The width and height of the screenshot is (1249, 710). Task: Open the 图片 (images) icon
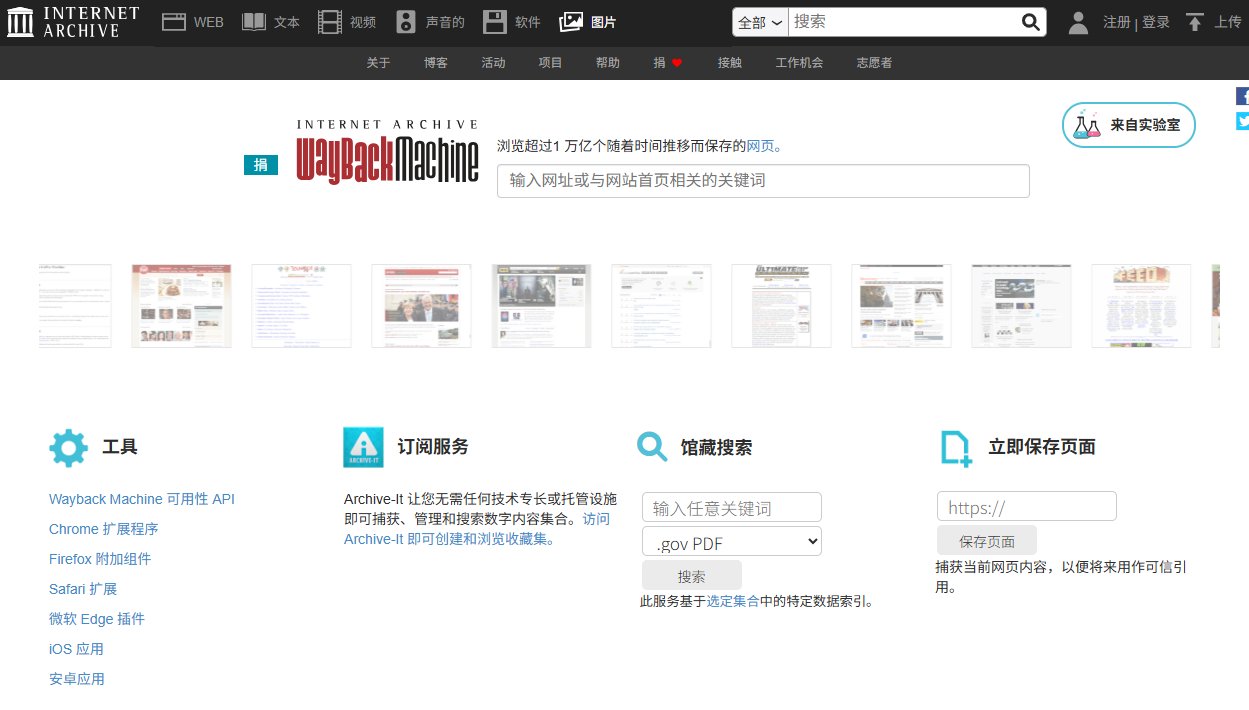coord(571,22)
